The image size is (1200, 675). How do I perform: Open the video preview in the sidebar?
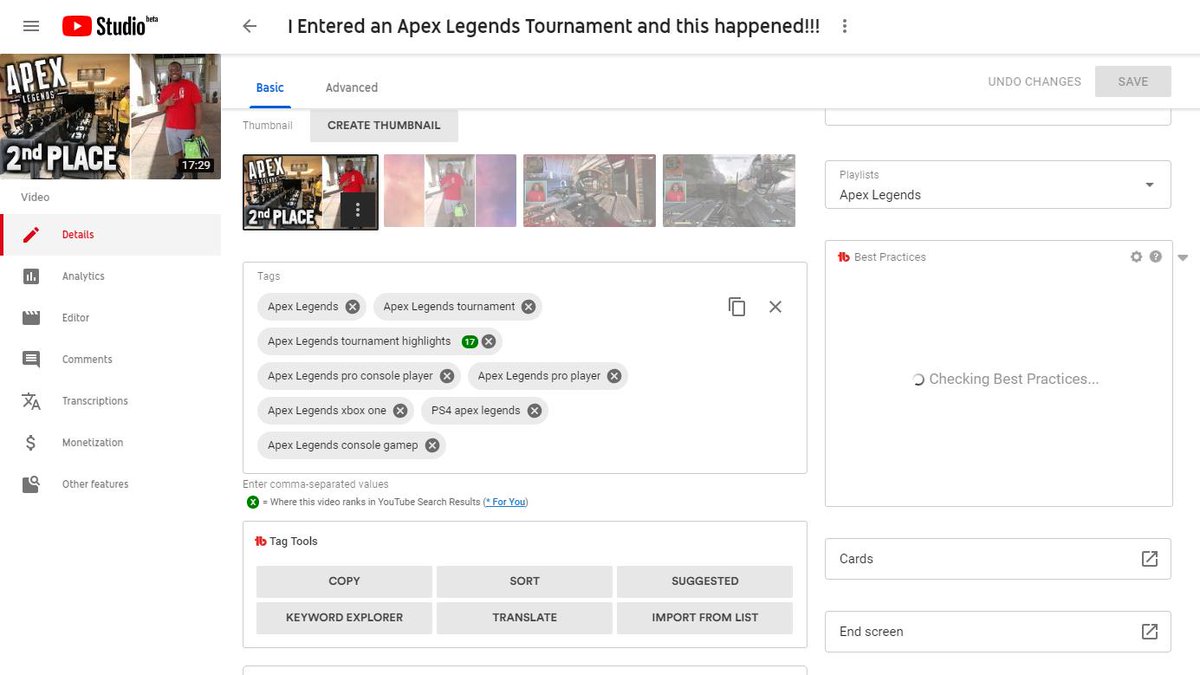pyautogui.click(x=110, y=116)
